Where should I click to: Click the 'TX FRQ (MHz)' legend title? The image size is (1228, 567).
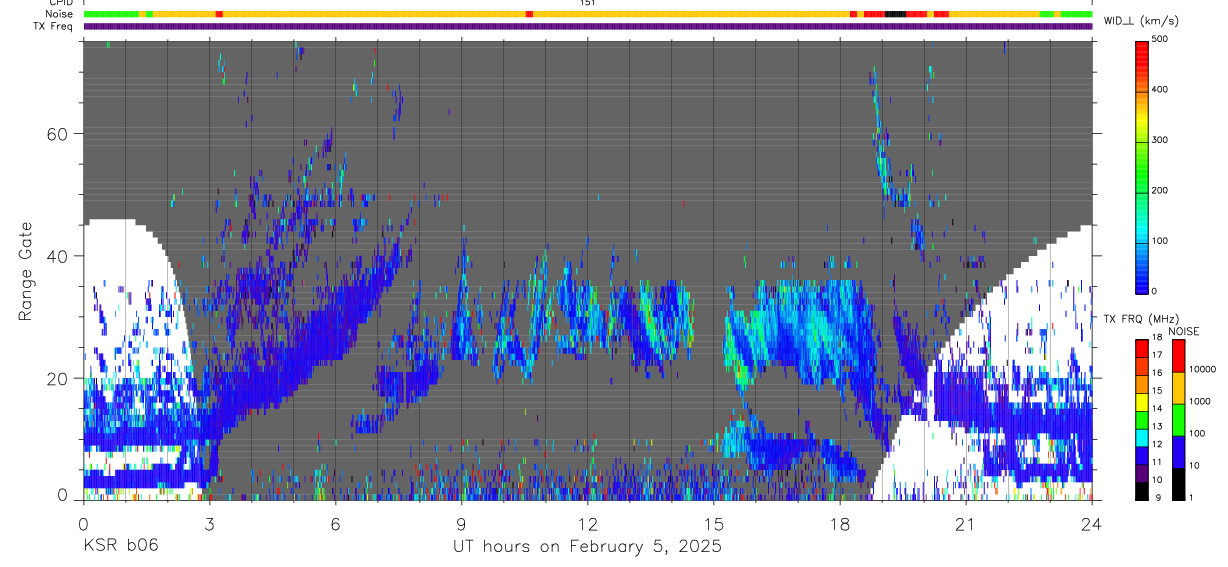pos(1141,319)
